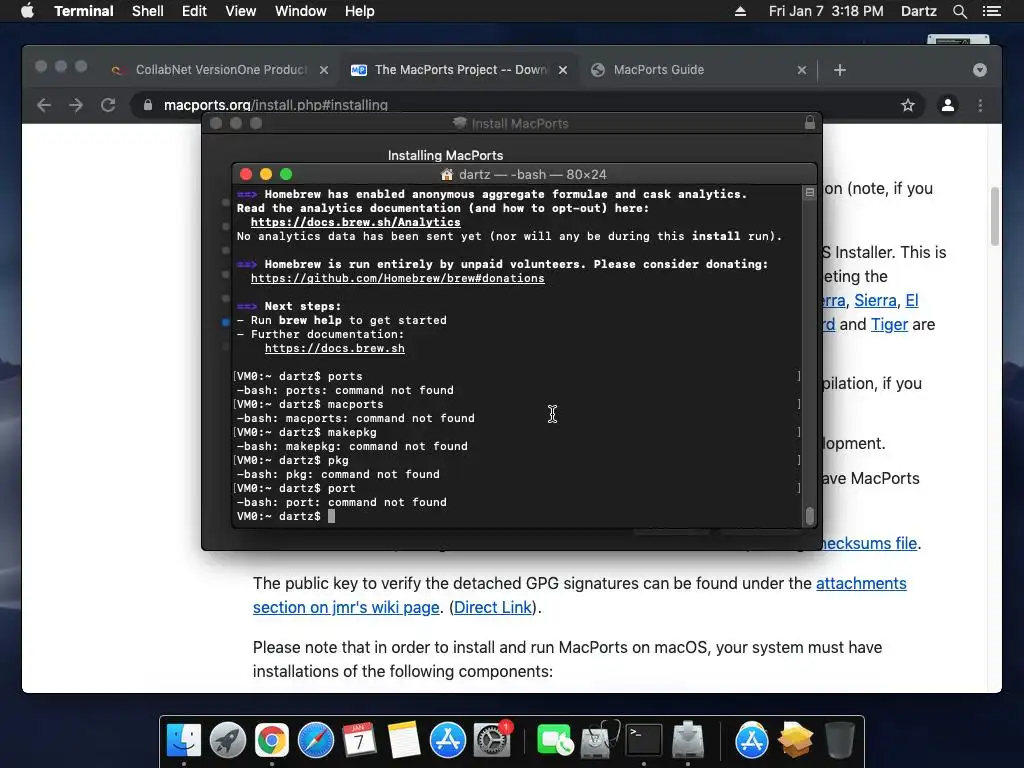
Task: Open section on jmr's wiki page link
Action: point(346,607)
